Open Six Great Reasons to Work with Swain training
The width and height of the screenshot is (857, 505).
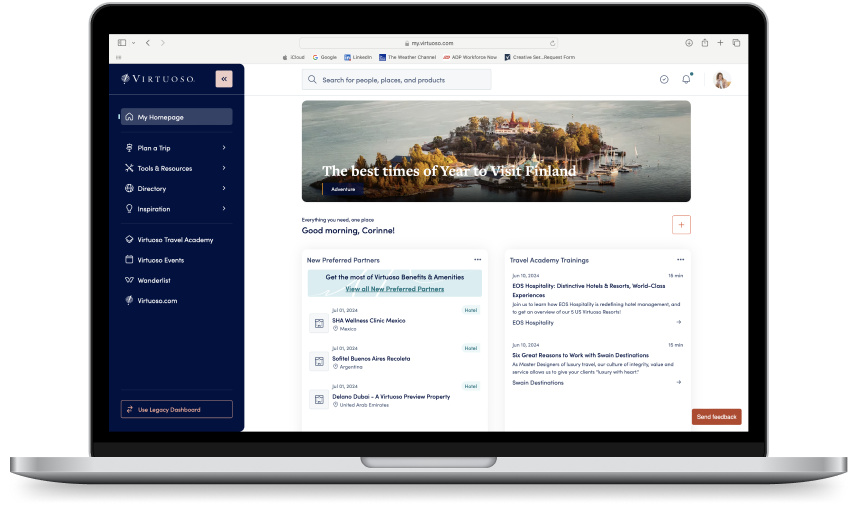coord(580,355)
